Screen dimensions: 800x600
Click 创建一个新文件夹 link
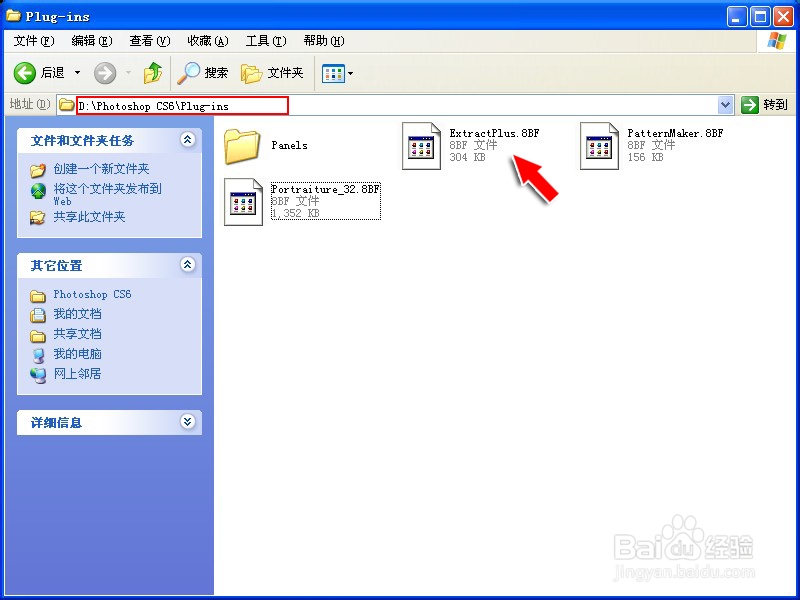click(x=102, y=169)
